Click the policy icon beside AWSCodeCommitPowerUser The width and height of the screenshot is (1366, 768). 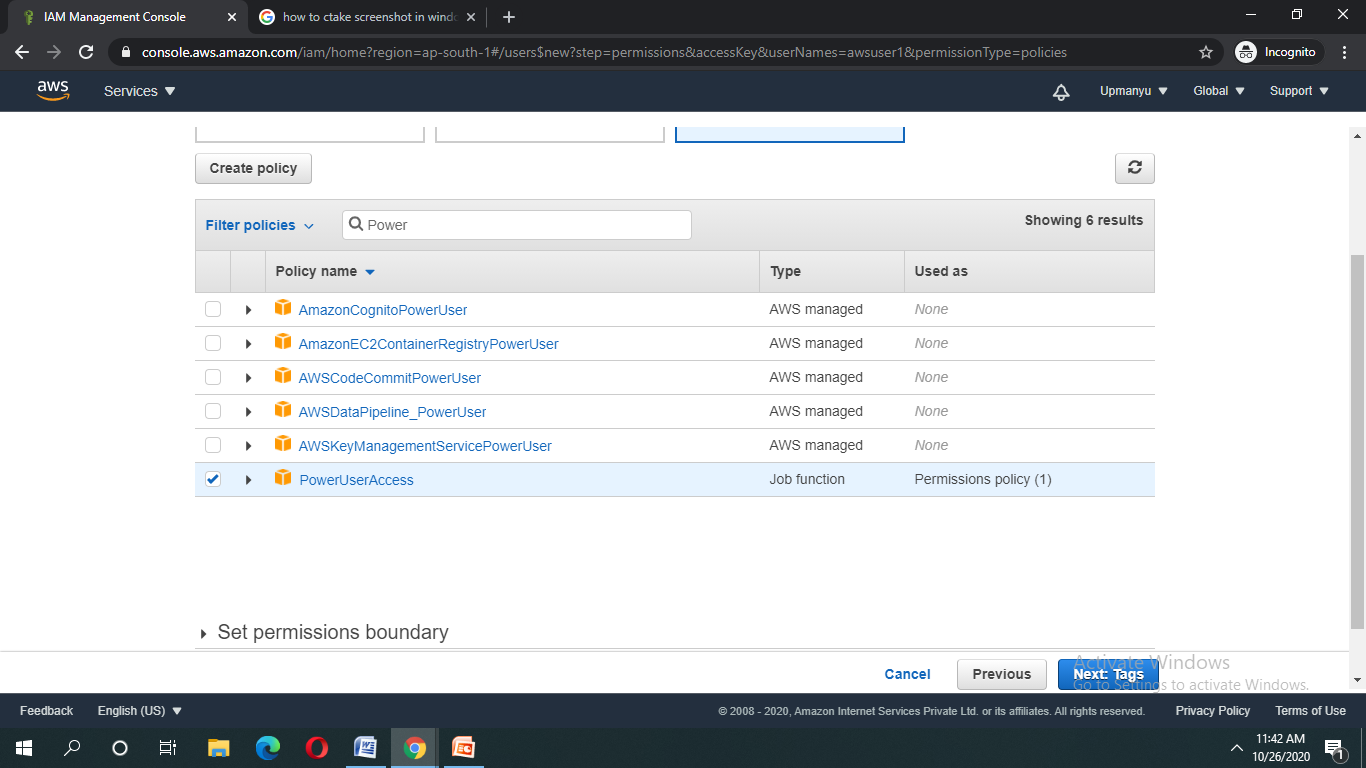click(x=283, y=376)
